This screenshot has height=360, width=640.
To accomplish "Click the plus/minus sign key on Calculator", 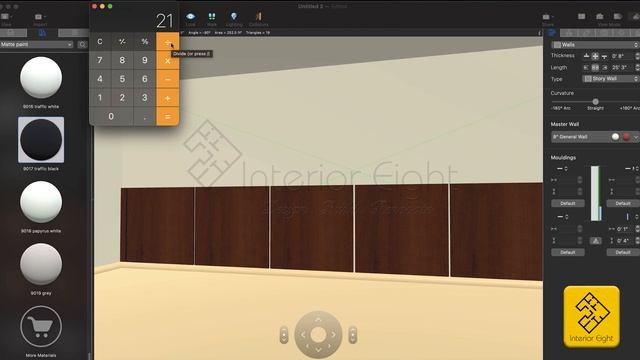I will [x=122, y=42].
